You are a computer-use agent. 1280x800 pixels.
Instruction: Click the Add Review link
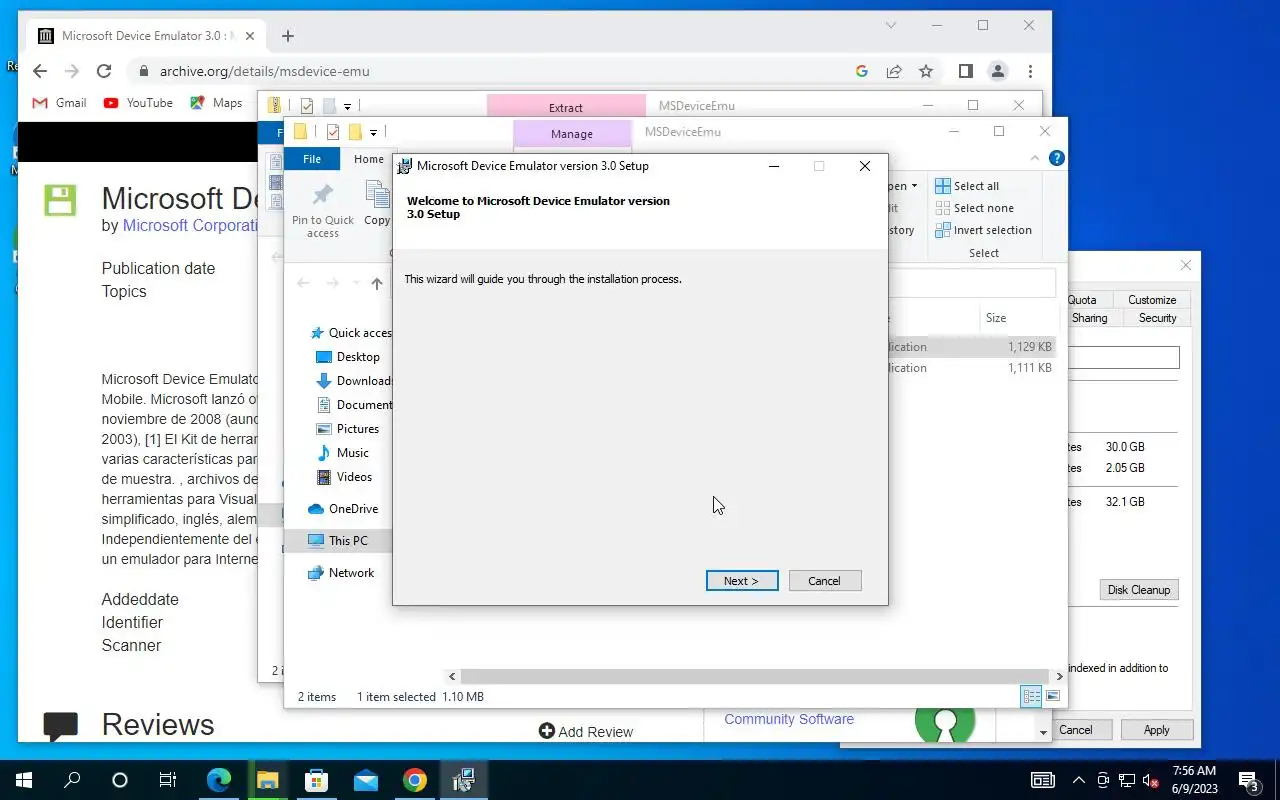click(586, 732)
